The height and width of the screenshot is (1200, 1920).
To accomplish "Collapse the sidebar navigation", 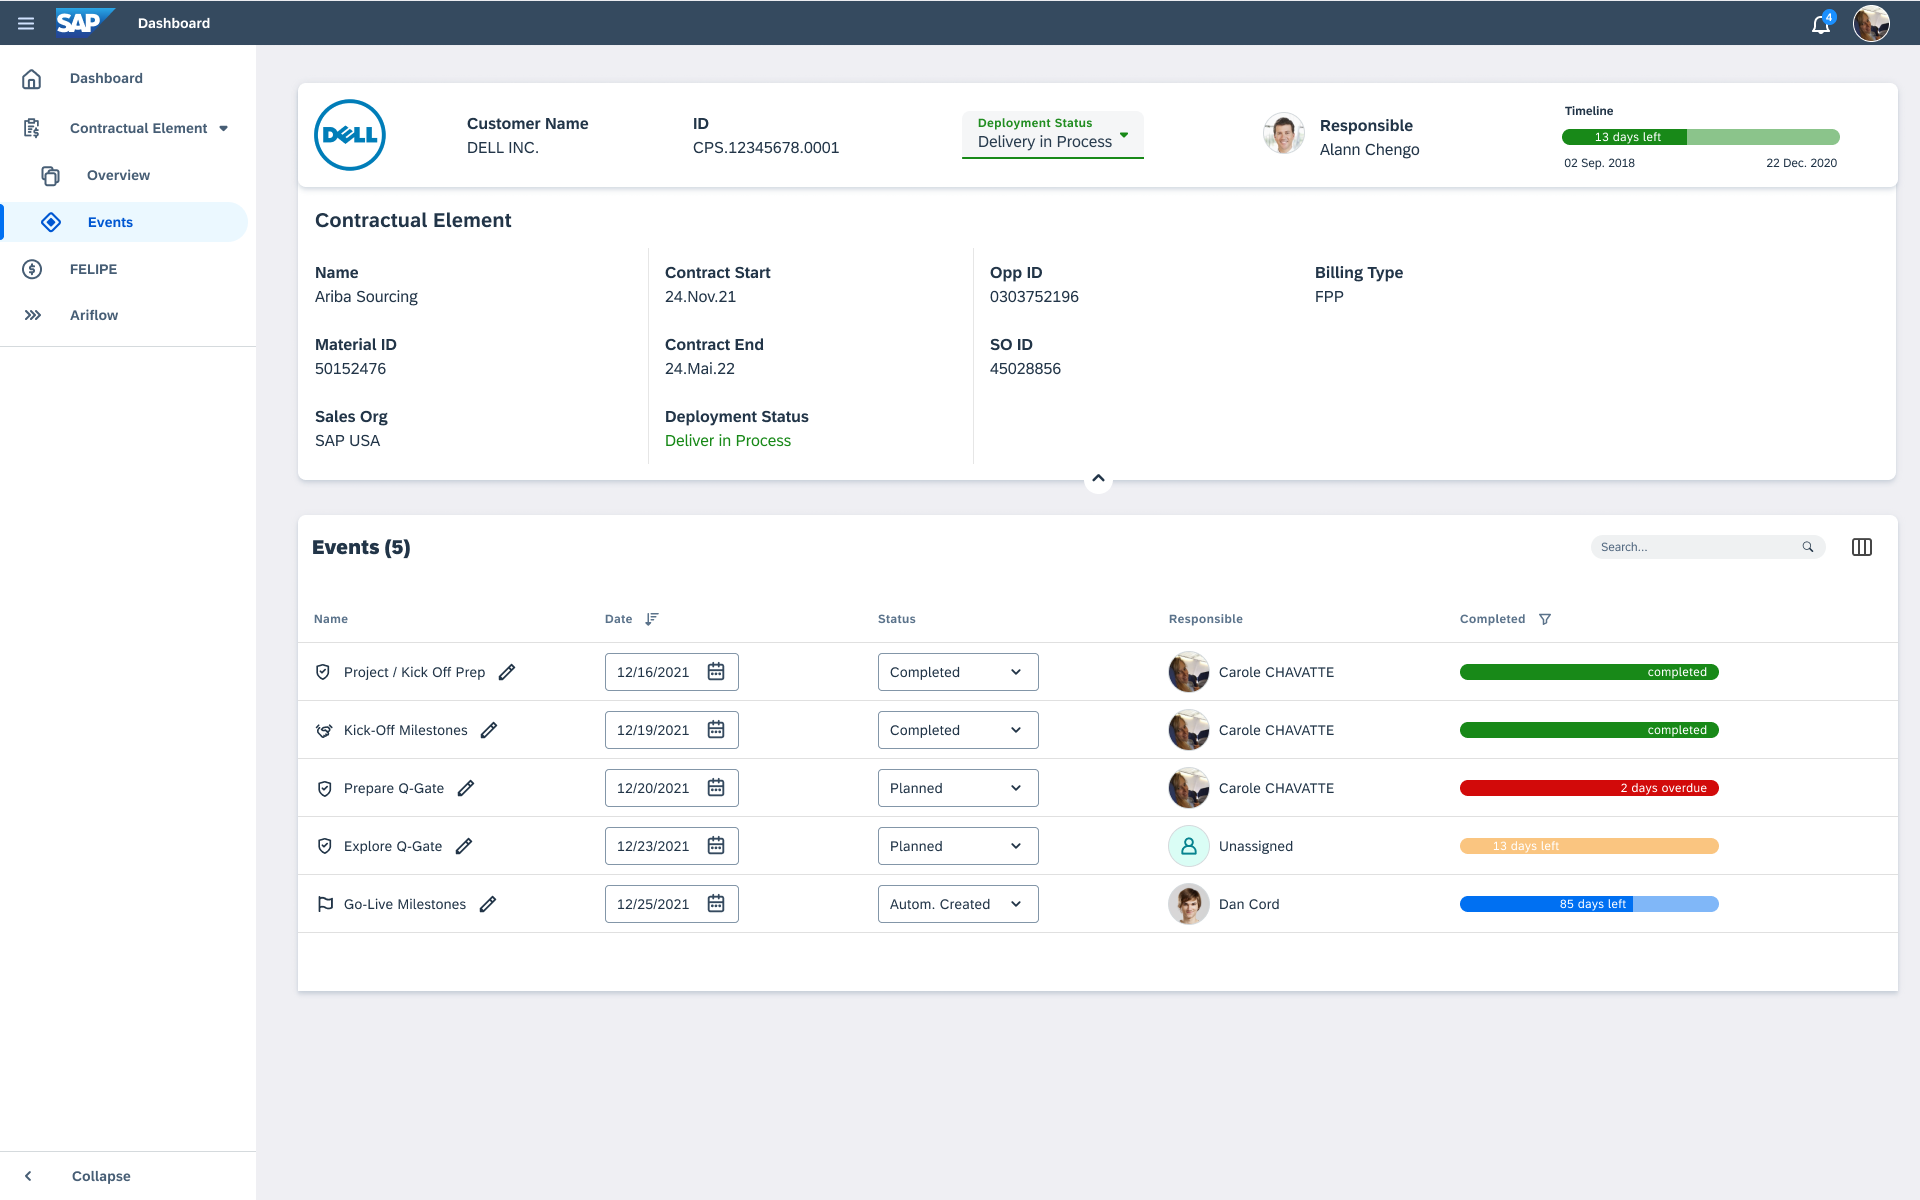I will (100, 1176).
